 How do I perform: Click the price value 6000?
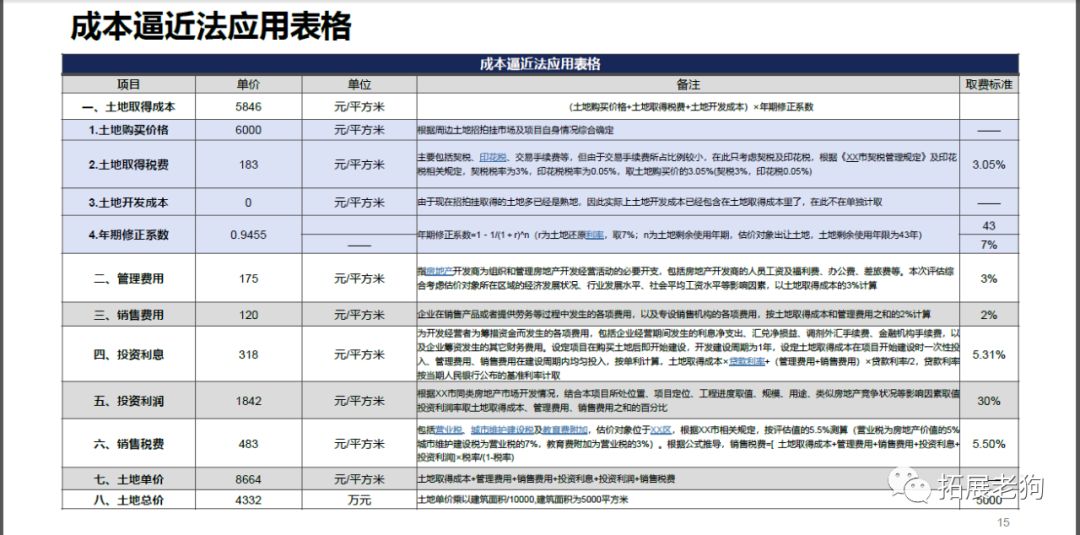tap(249, 130)
